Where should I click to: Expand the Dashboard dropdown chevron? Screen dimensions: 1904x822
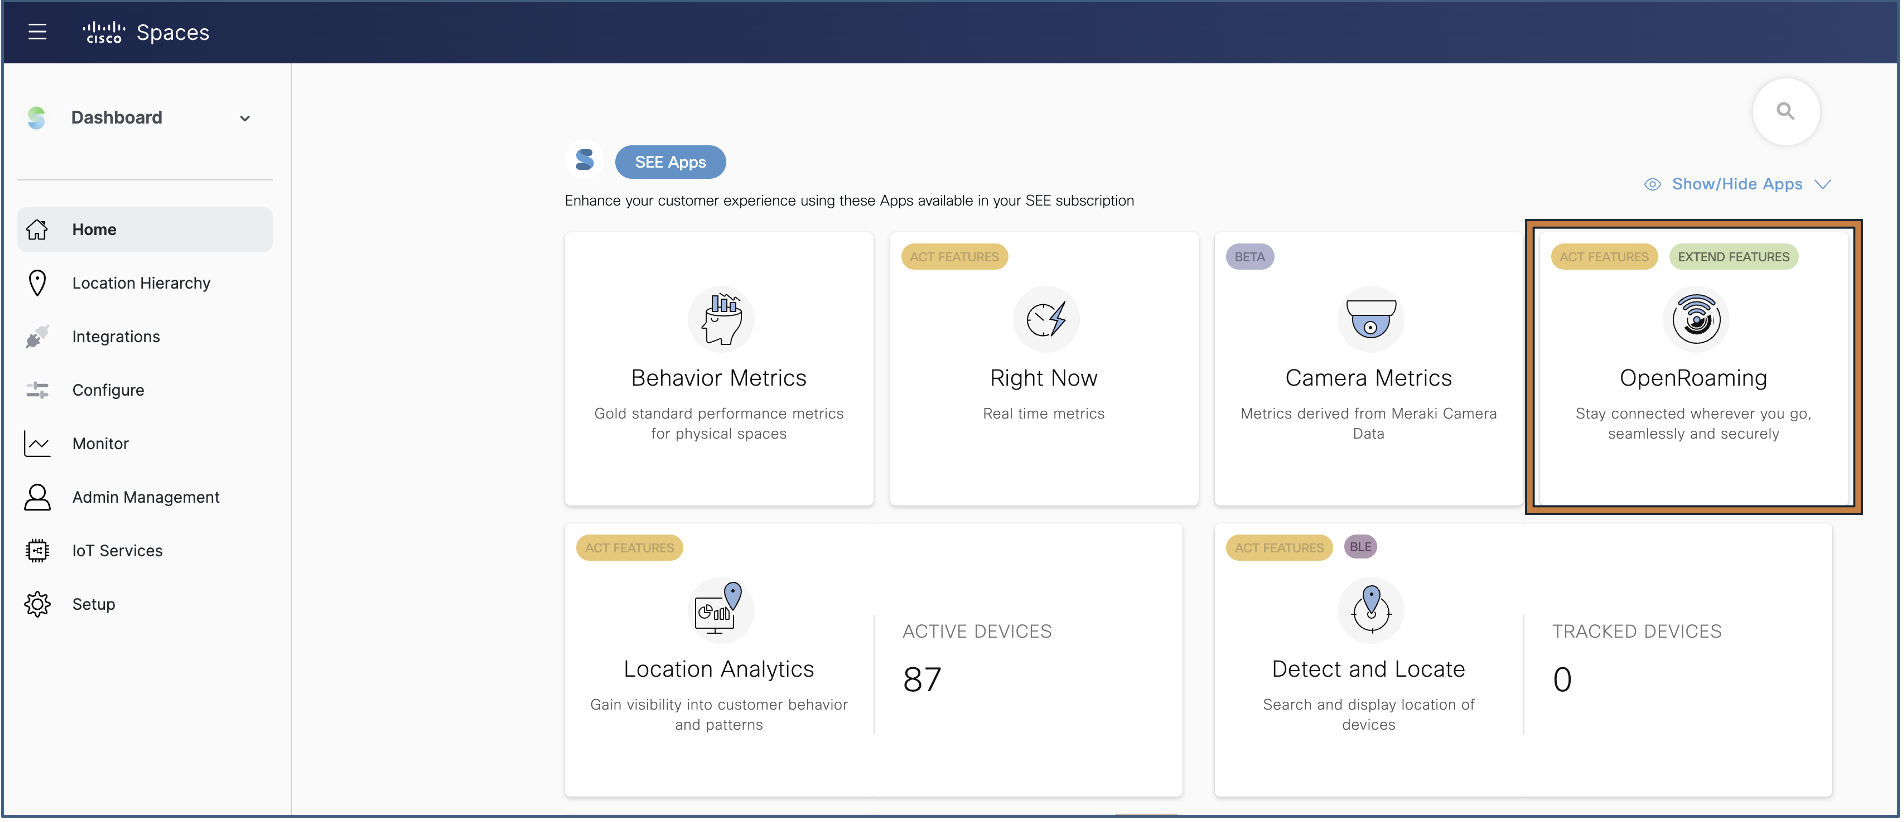(245, 118)
